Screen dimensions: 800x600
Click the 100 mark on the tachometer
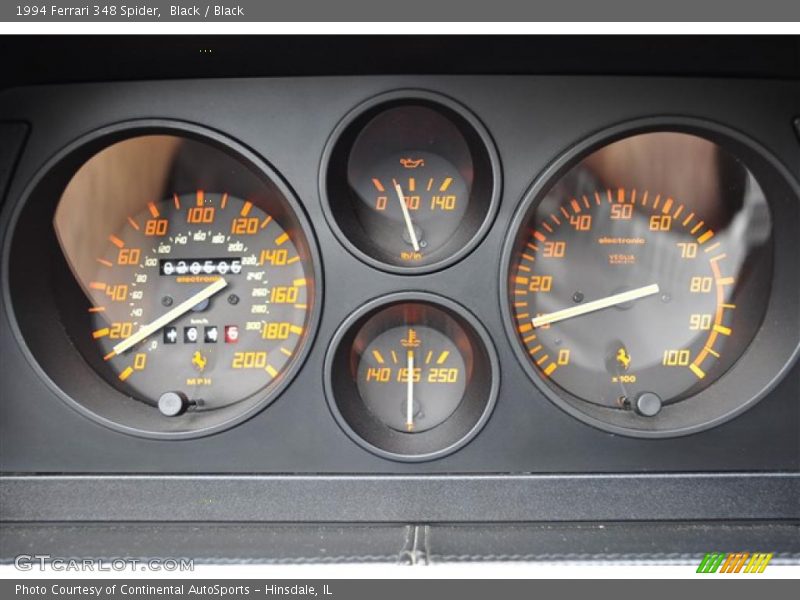675,358
